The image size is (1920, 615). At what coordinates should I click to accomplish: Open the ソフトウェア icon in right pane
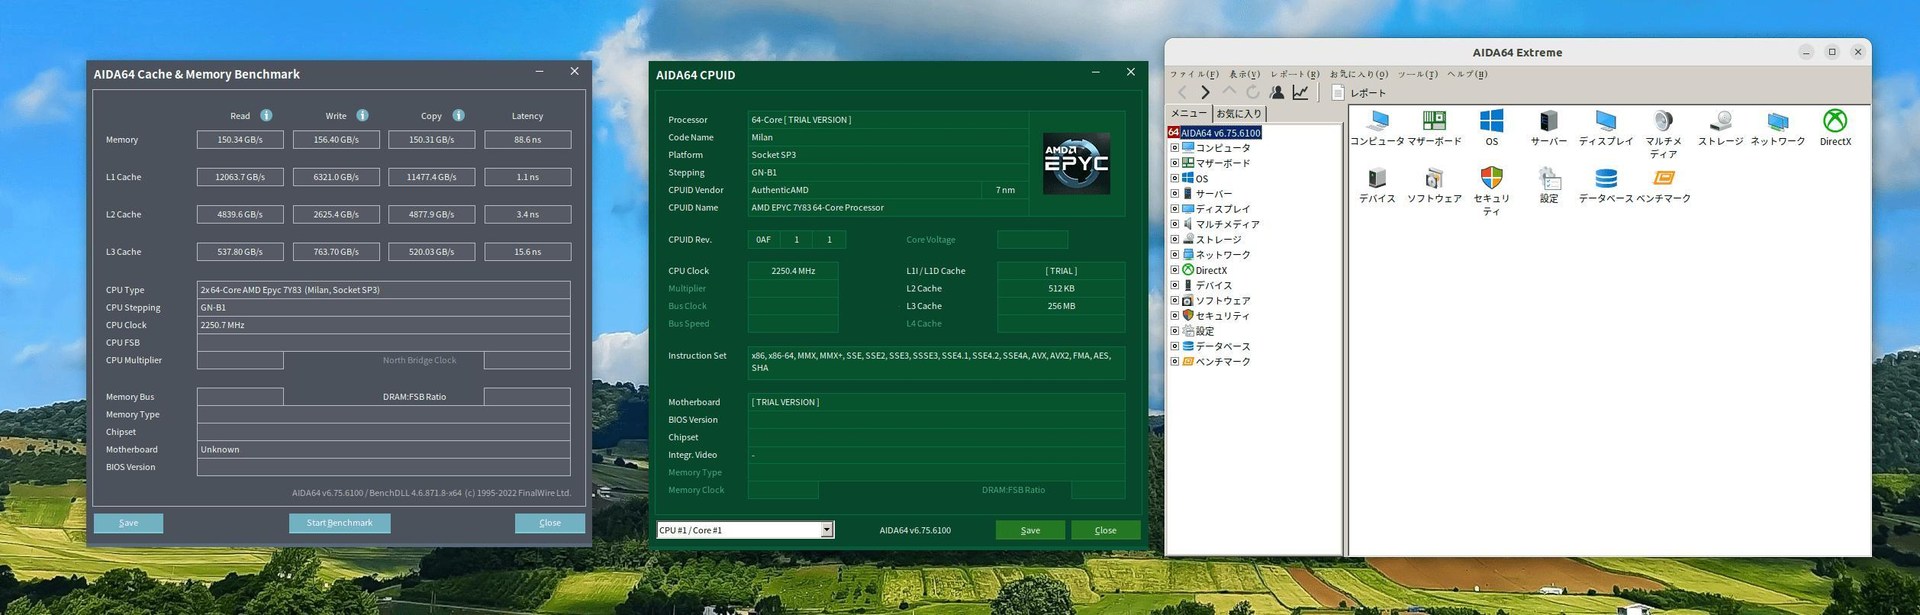[x=1434, y=178]
